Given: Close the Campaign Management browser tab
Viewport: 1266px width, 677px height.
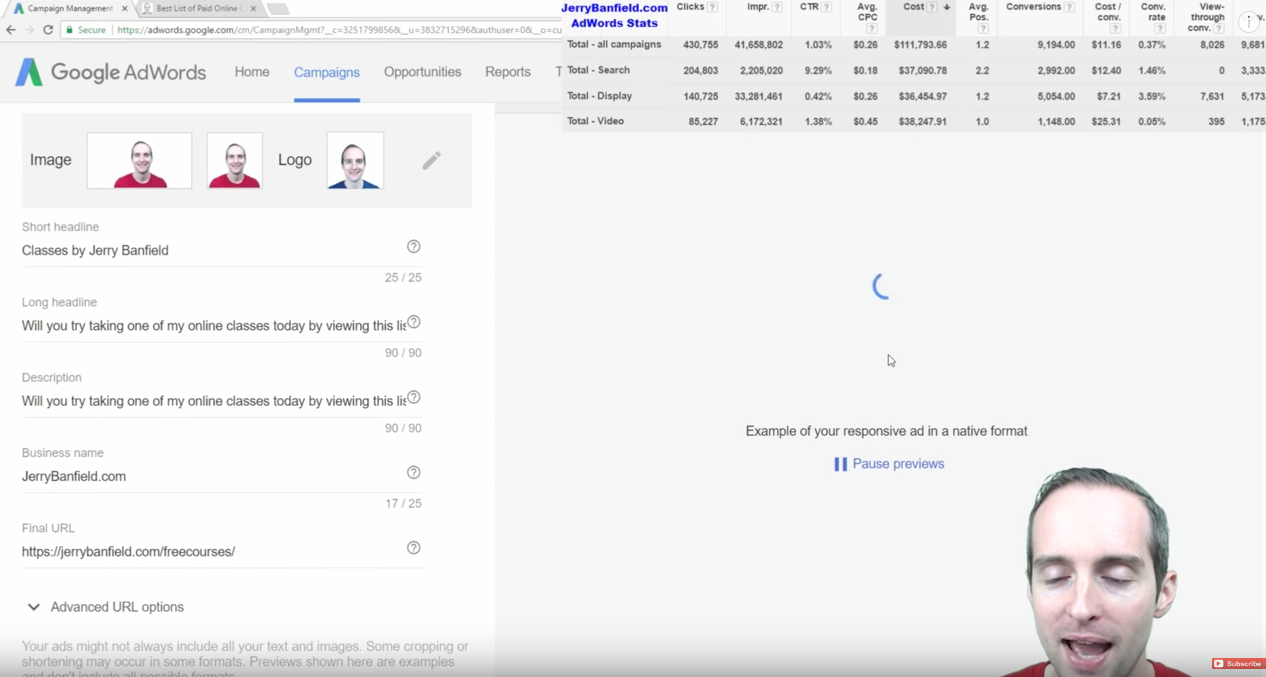Looking at the screenshot, I should tap(125, 8).
